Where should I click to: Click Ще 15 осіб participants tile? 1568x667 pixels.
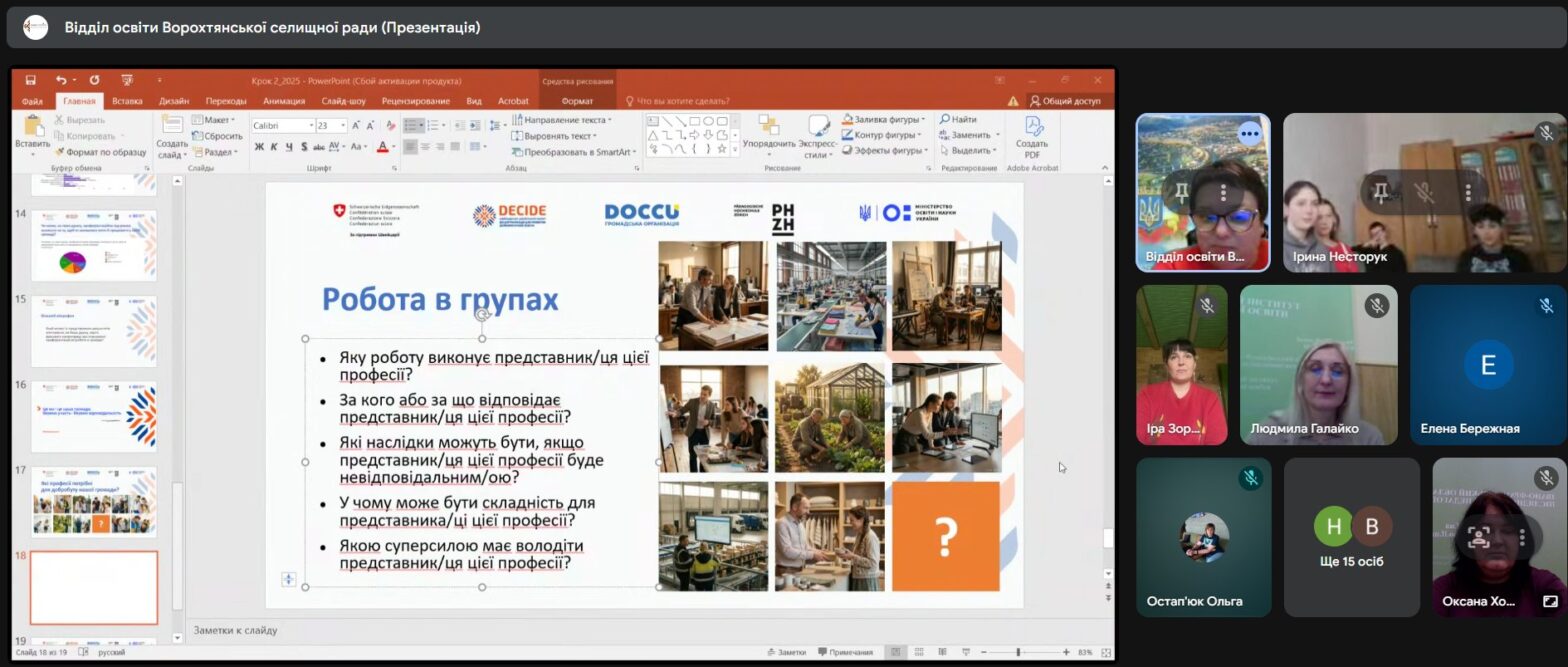pos(1351,537)
